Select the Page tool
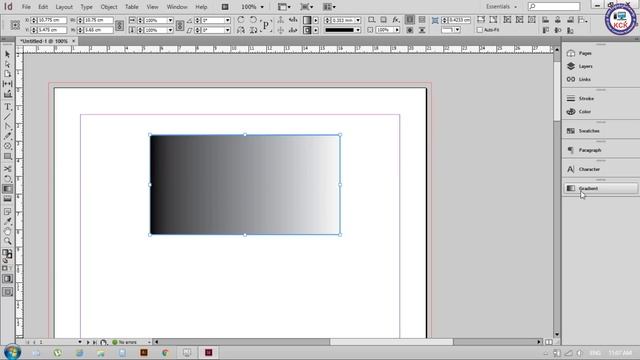 pyautogui.click(x=7, y=74)
